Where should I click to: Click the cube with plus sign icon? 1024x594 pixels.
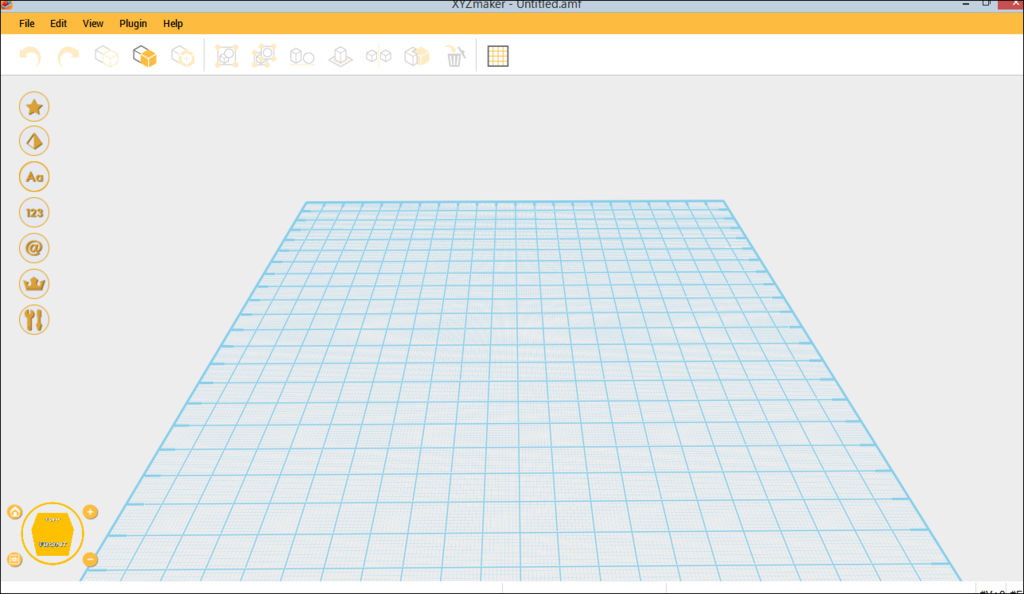[183, 56]
